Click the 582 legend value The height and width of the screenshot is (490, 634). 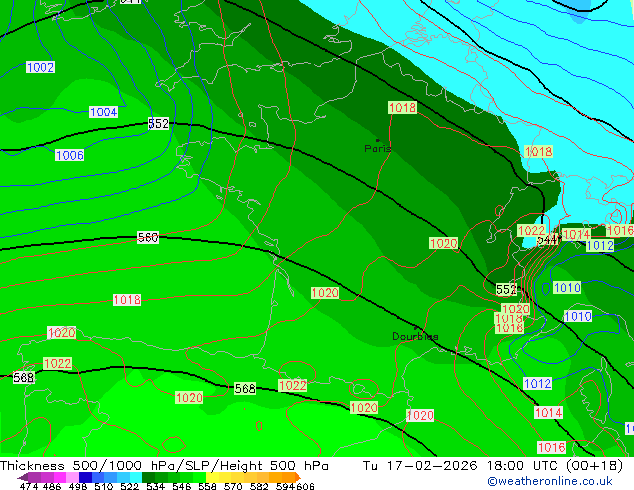pos(260,486)
